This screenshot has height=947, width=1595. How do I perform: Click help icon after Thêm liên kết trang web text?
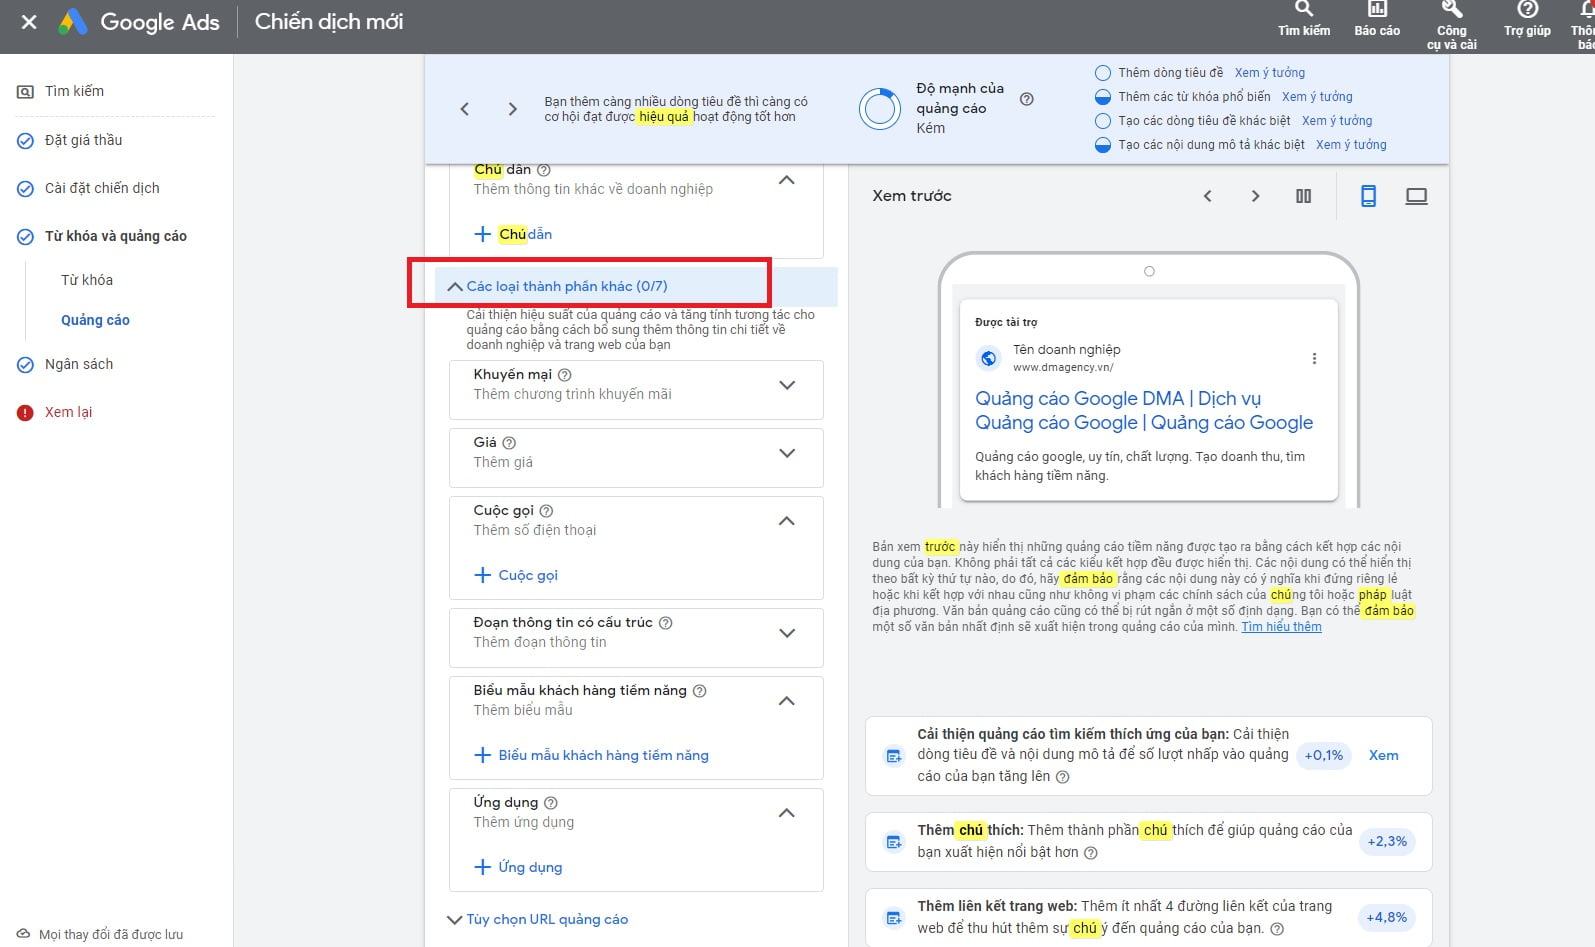[1277, 929]
